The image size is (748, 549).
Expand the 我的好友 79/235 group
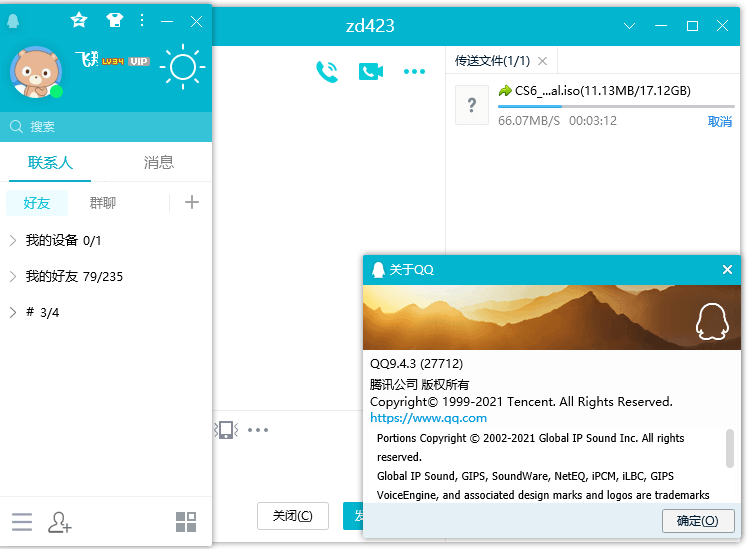(x=13, y=276)
